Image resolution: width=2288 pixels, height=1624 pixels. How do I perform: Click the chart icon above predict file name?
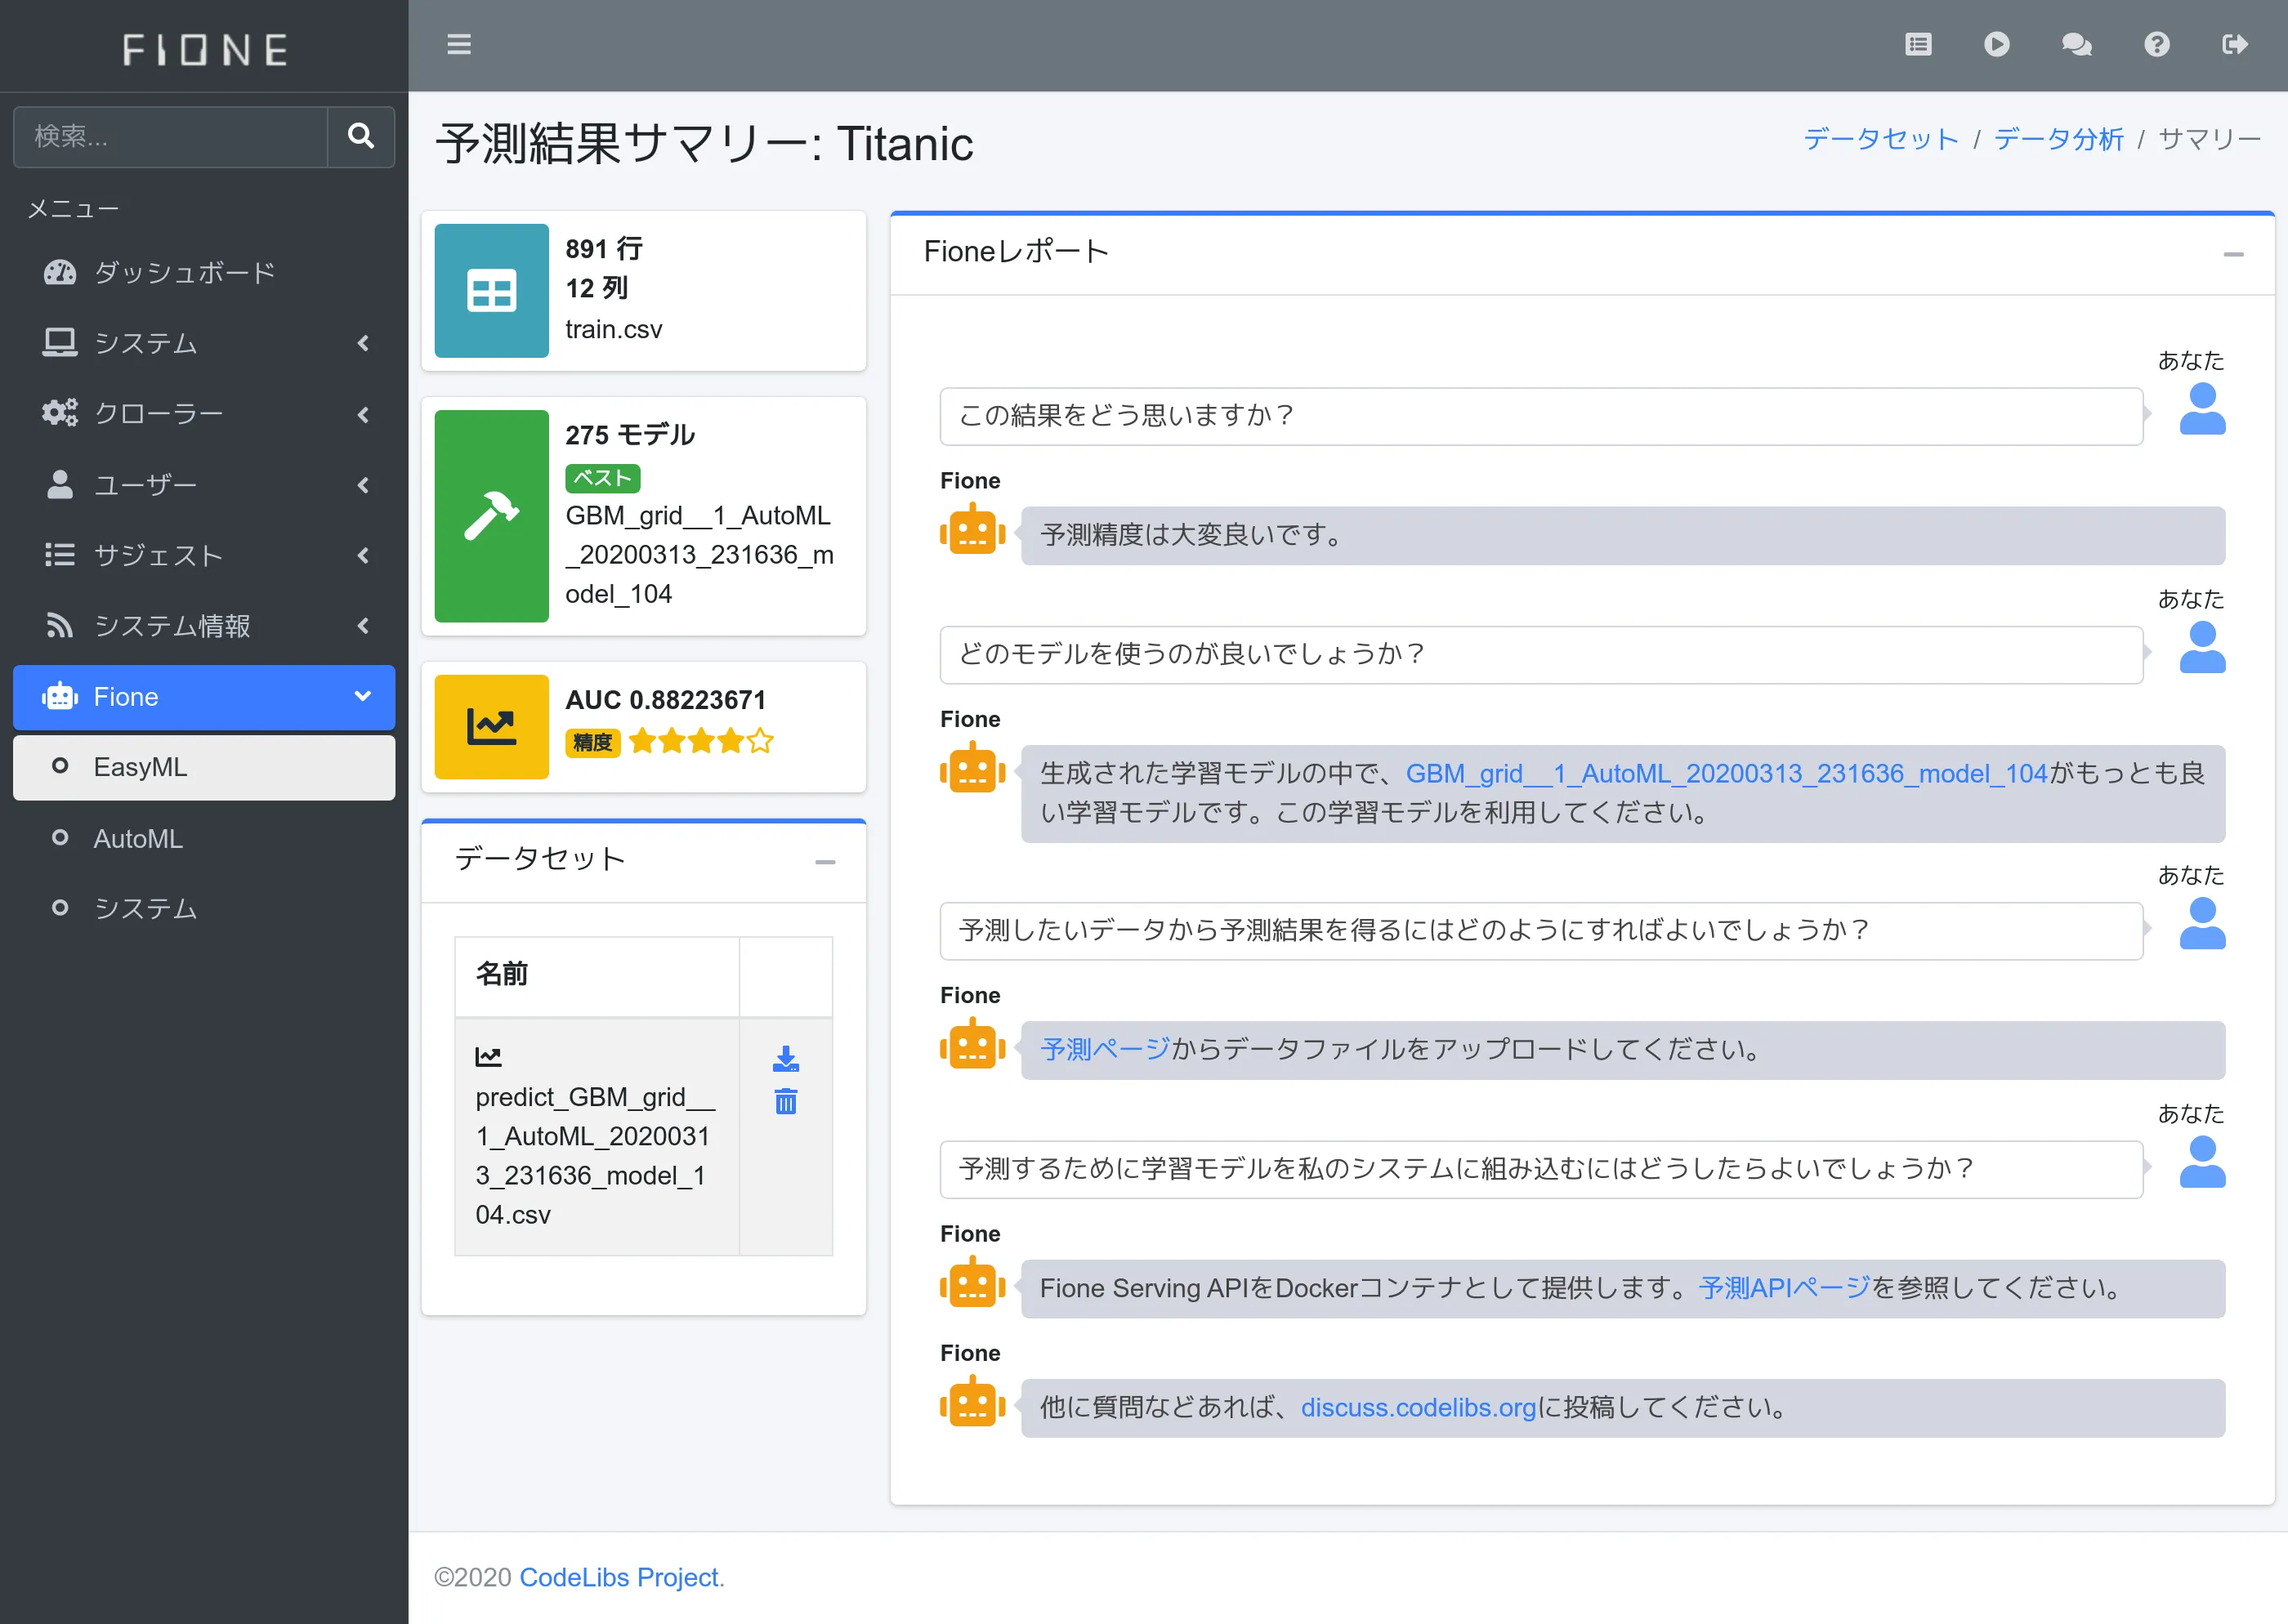coord(488,1056)
